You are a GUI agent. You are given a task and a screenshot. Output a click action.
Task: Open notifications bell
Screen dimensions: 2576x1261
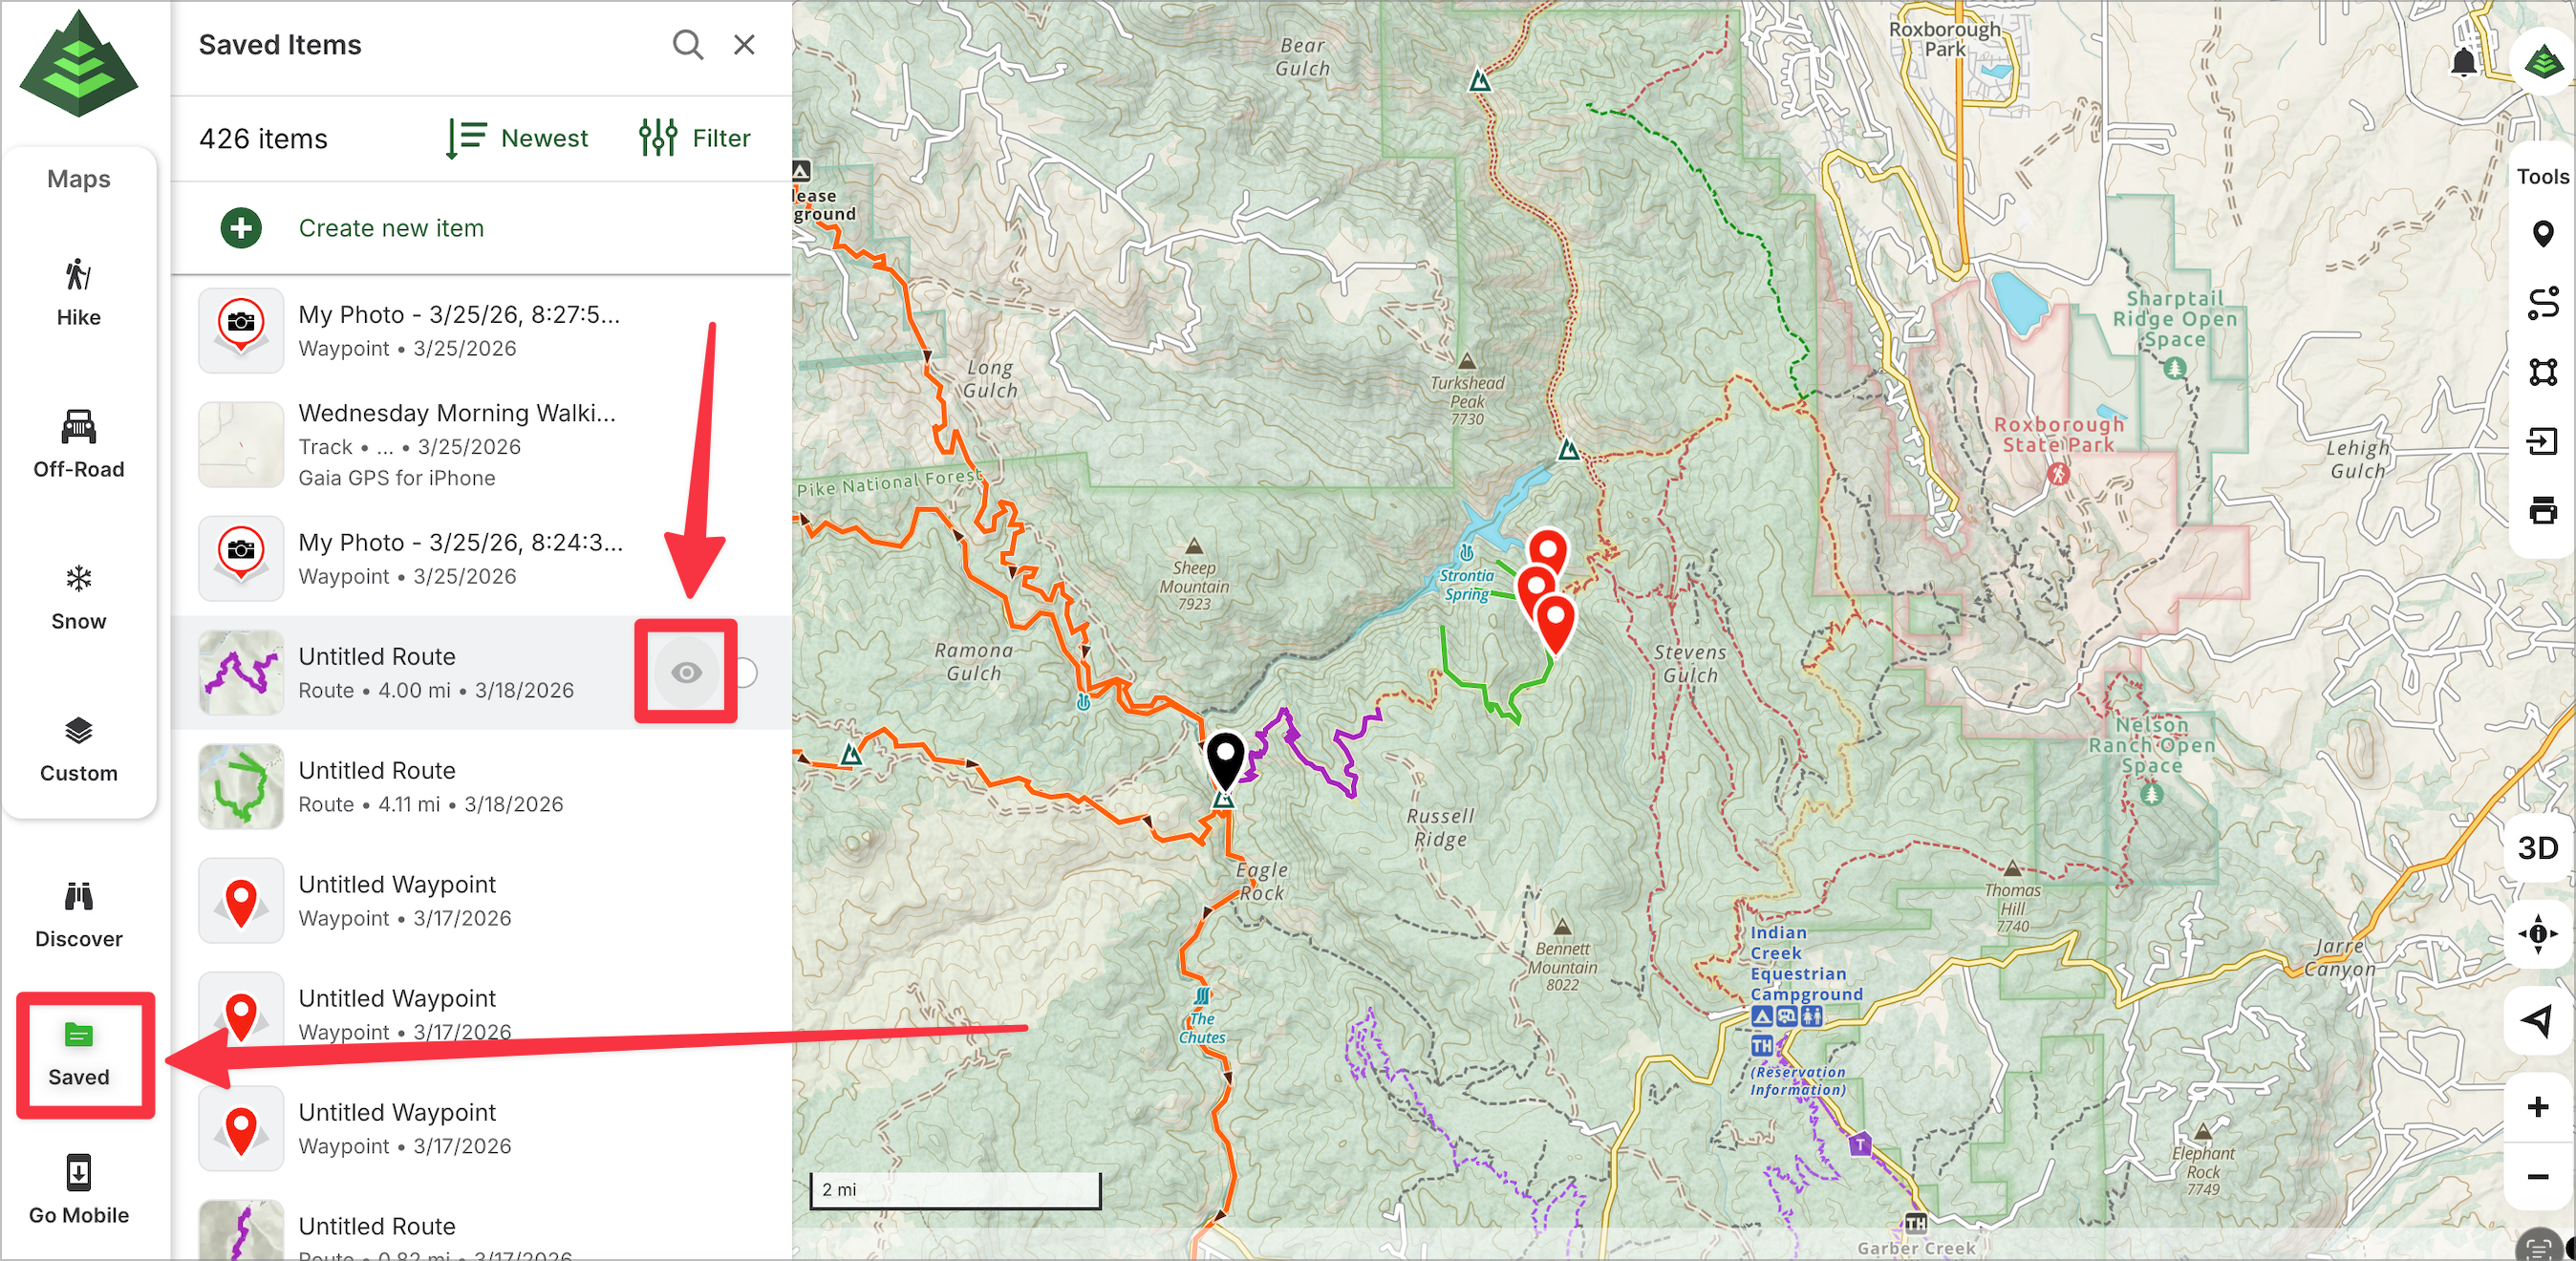tap(2463, 63)
